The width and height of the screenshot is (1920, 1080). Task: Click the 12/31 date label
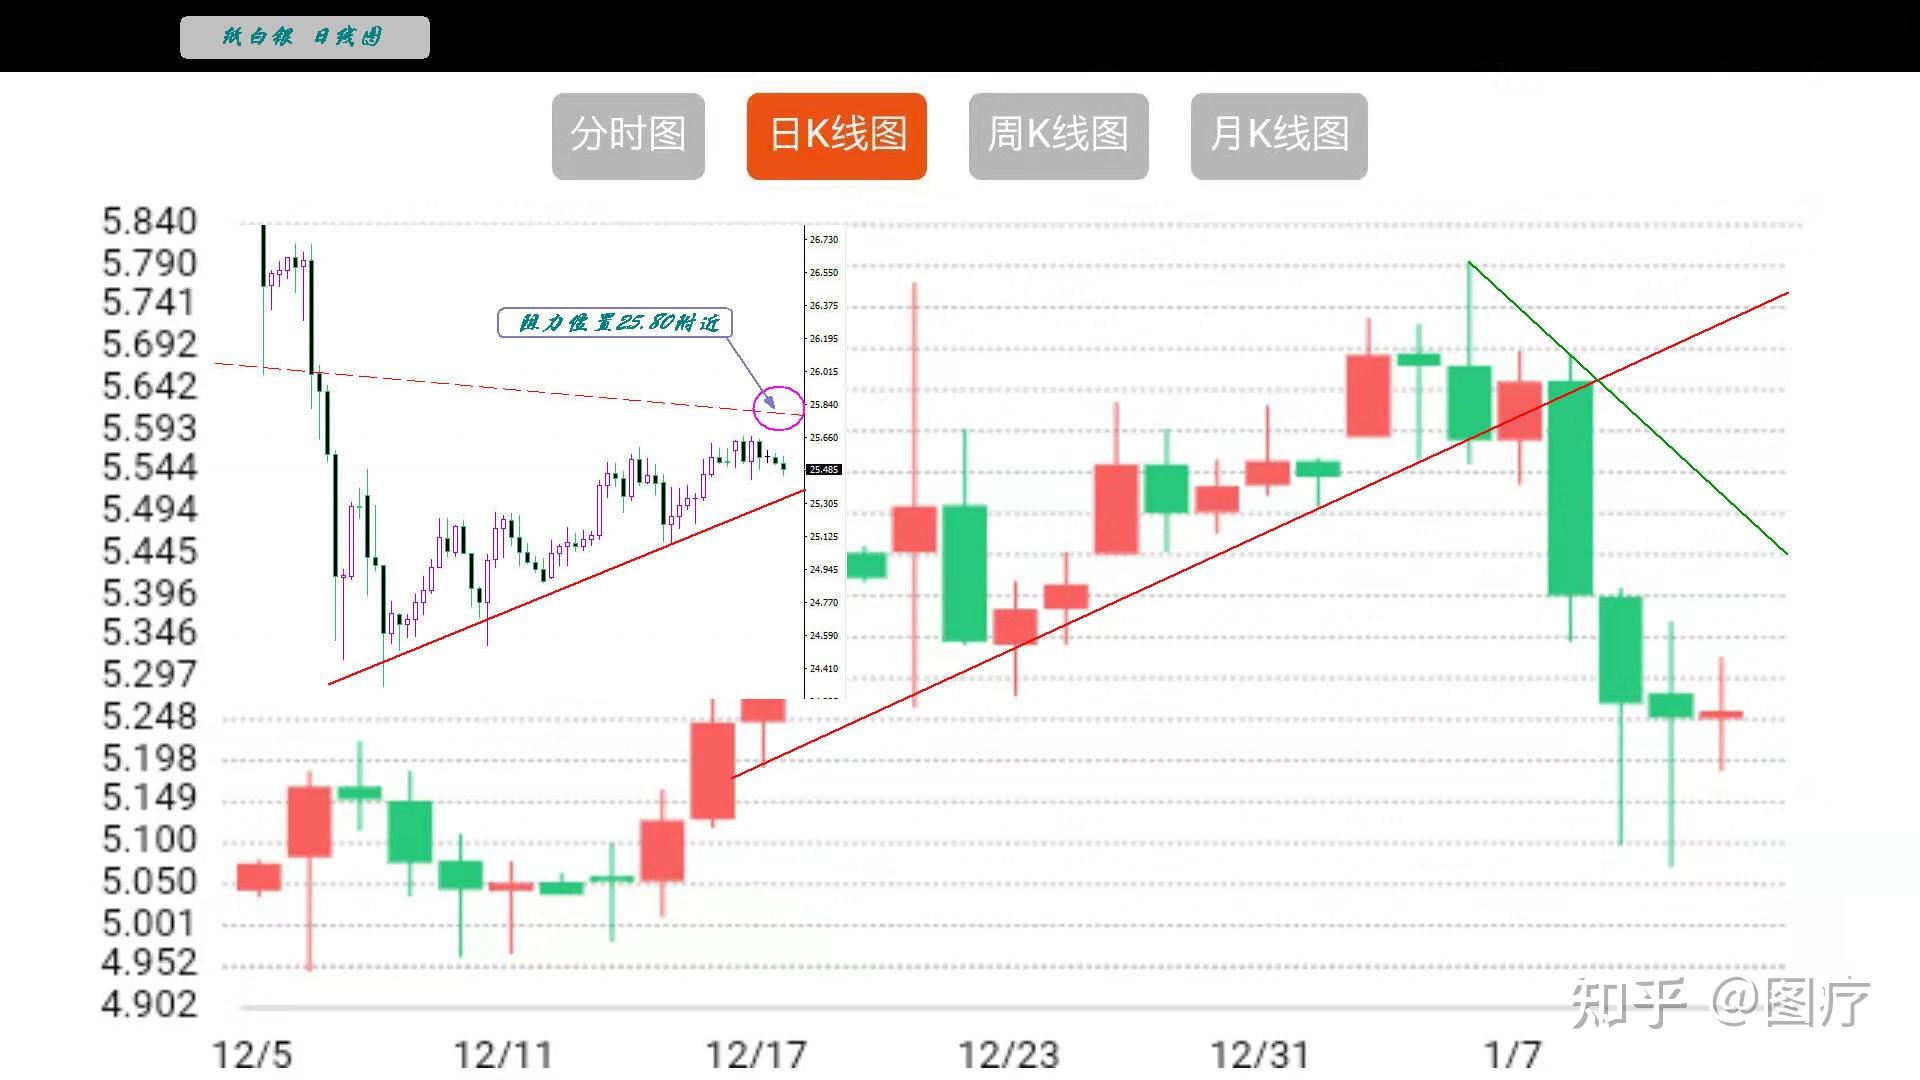click(1259, 1054)
